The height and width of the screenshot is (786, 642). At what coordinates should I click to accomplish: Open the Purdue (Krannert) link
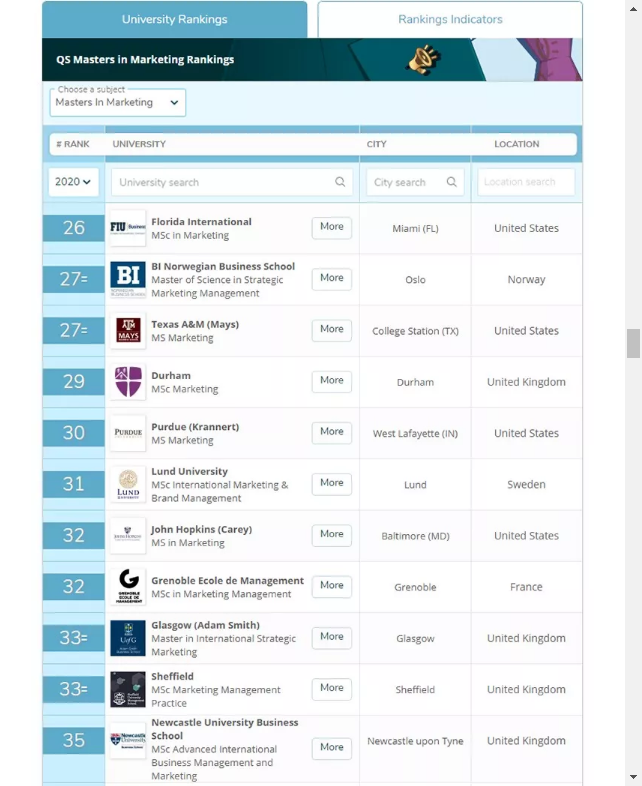195,427
